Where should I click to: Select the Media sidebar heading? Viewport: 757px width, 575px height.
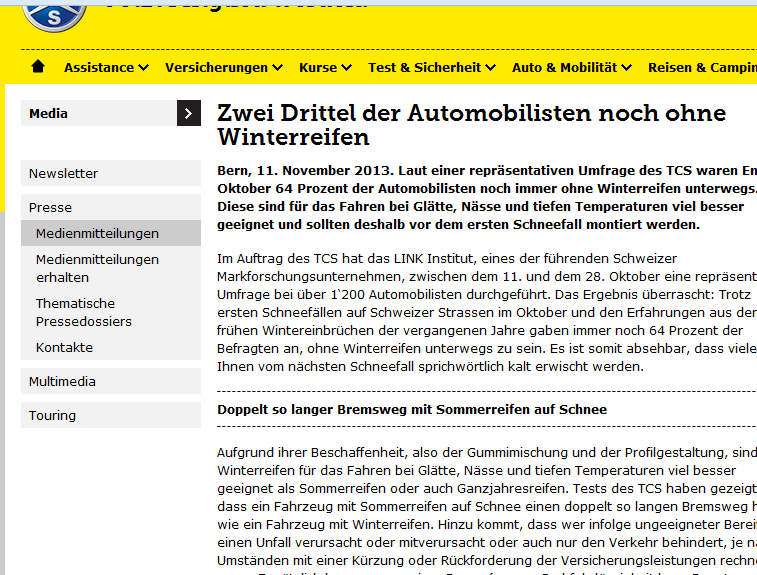(99, 113)
